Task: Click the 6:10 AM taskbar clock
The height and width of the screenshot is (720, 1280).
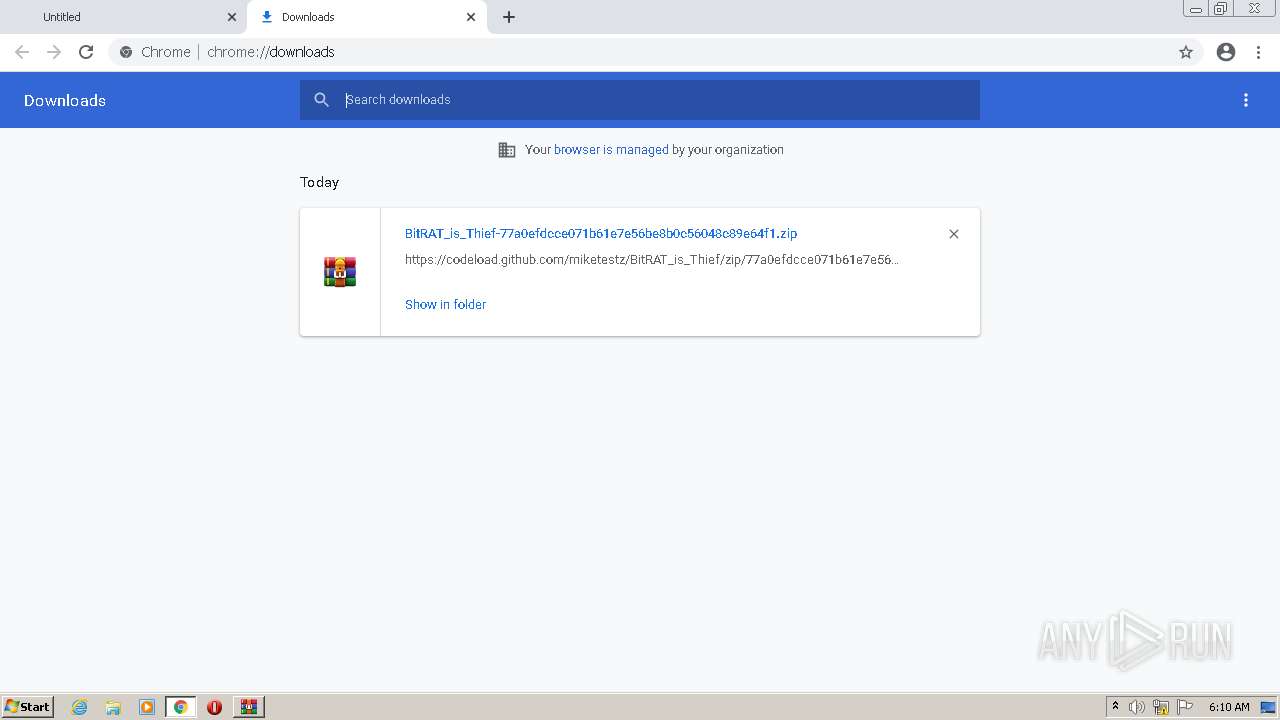Action: [x=1229, y=707]
